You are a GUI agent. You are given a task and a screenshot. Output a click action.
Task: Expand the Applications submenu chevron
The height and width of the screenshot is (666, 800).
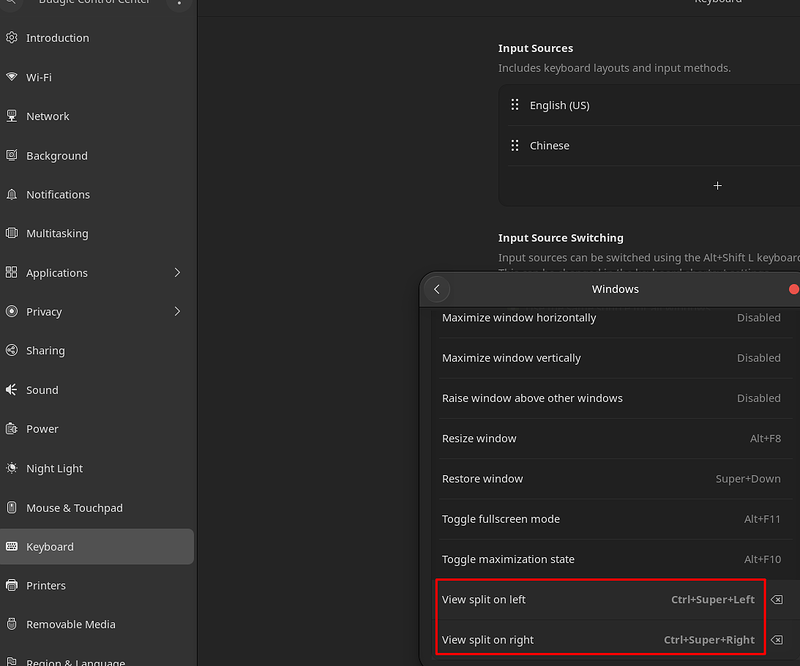(x=177, y=273)
